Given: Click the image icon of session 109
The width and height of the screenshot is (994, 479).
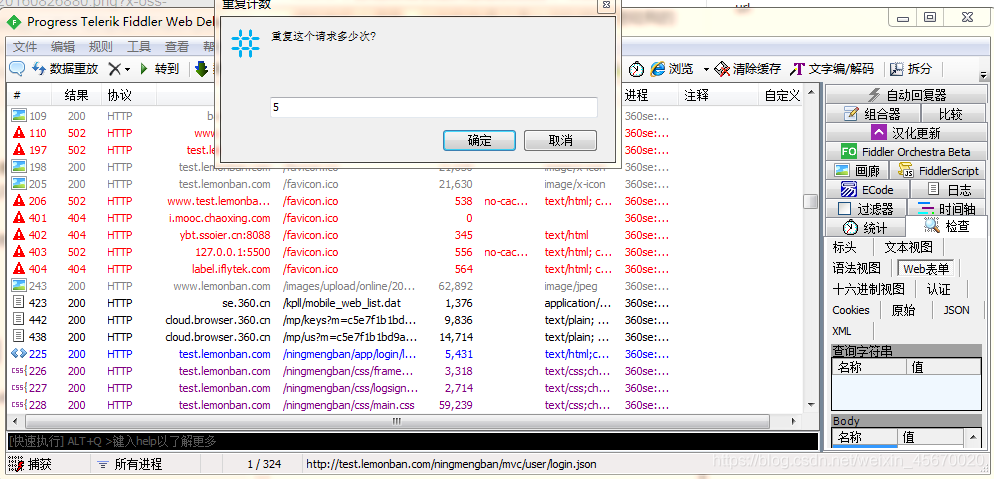Looking at the screenshot, I should click(19, 116).
